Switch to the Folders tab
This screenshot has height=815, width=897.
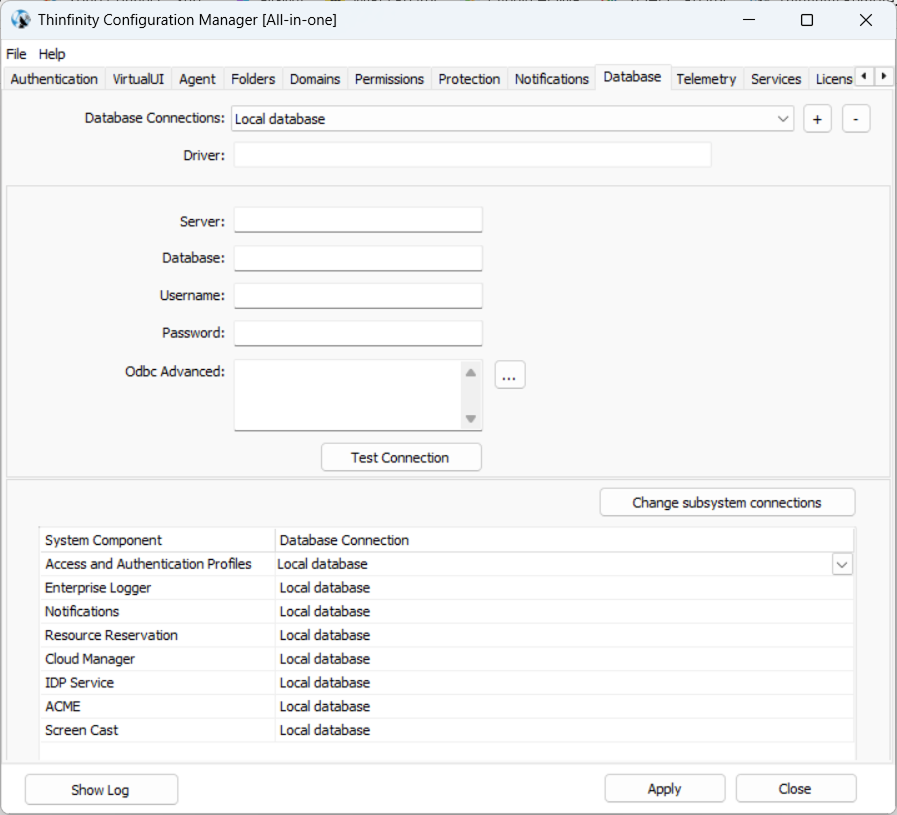pyautogui.click(x=253, y=79)
